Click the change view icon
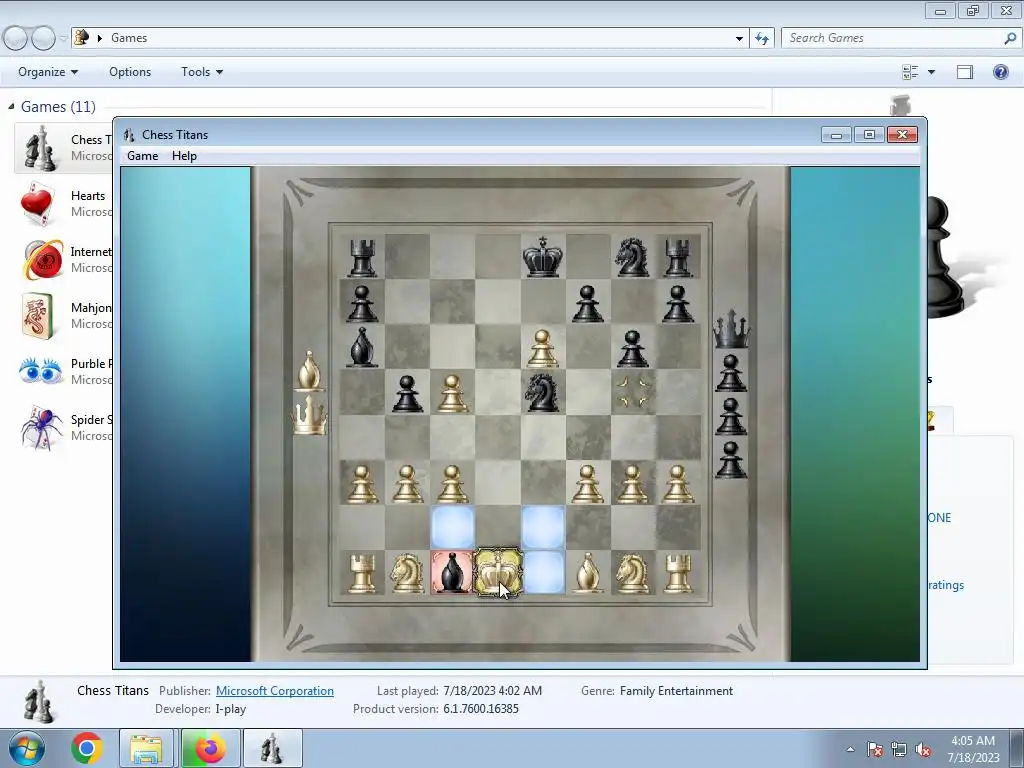Image resolution: width=1024 pixels, height=768 pixels. click(910, 72)
